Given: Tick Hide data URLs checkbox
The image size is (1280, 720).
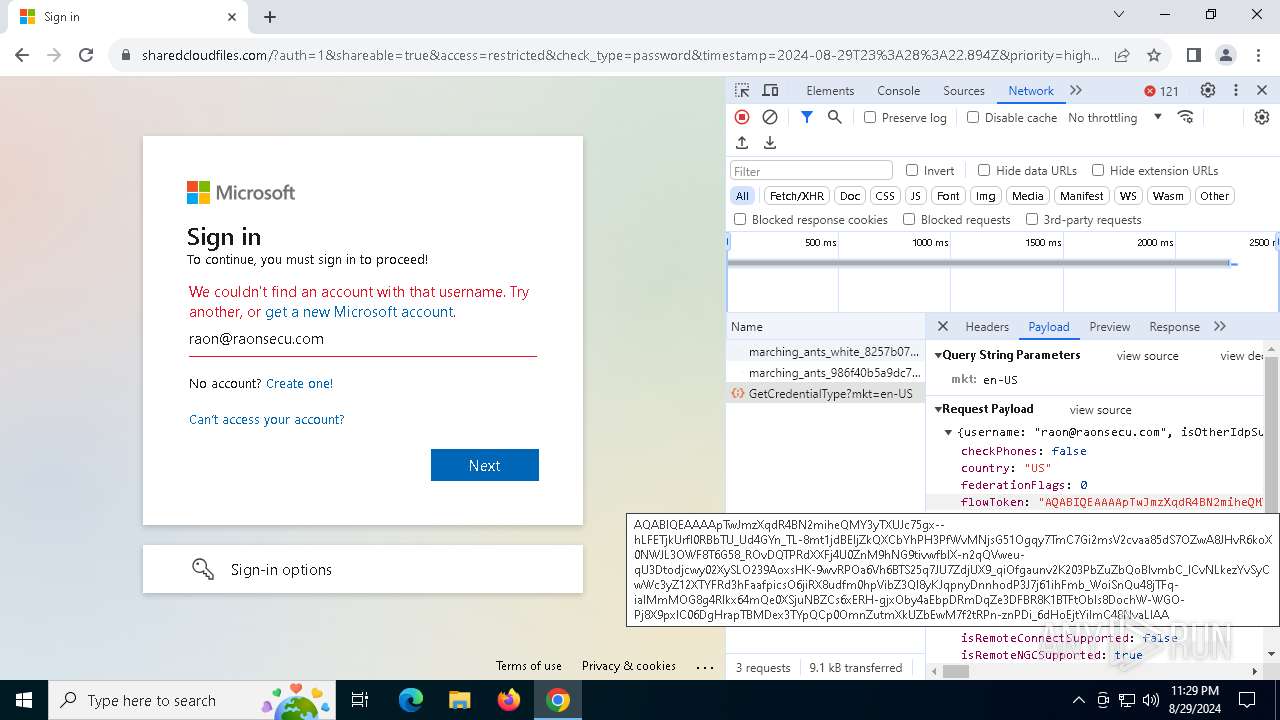Looking at the screenshot, I should pos(984,170).
